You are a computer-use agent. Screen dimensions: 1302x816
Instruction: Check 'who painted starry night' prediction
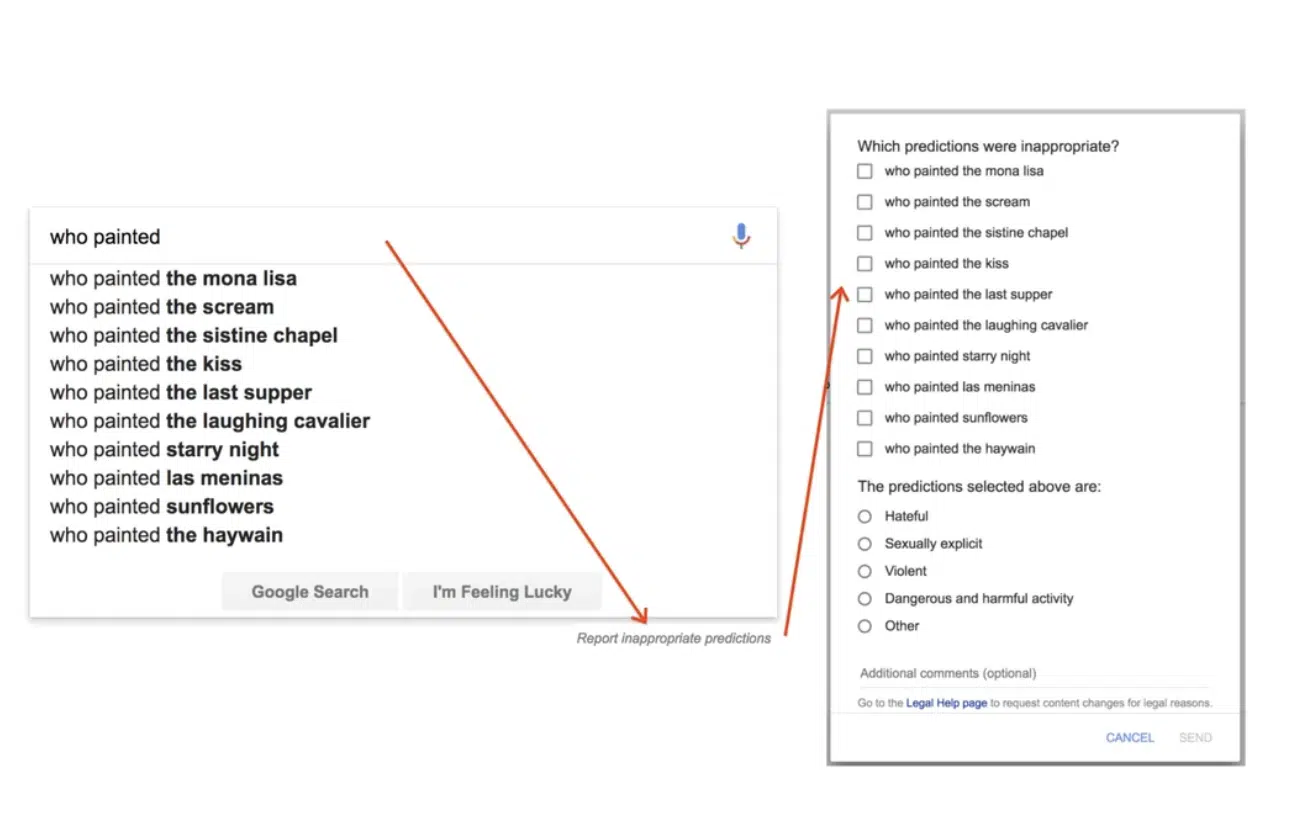click(865, 356)
